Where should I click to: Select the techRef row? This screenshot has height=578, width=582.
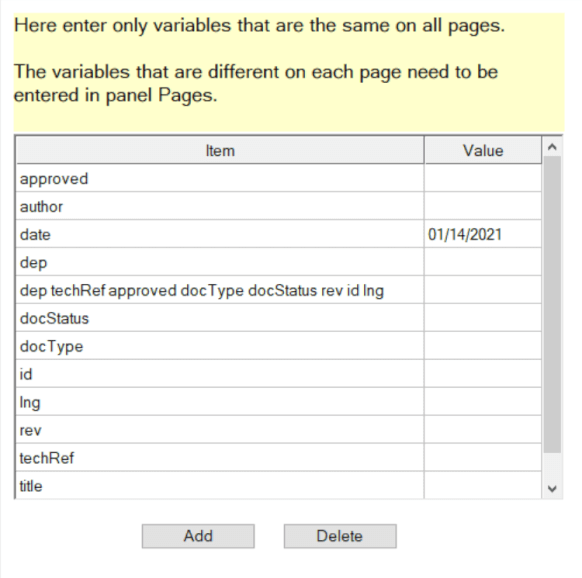(279, 458)
